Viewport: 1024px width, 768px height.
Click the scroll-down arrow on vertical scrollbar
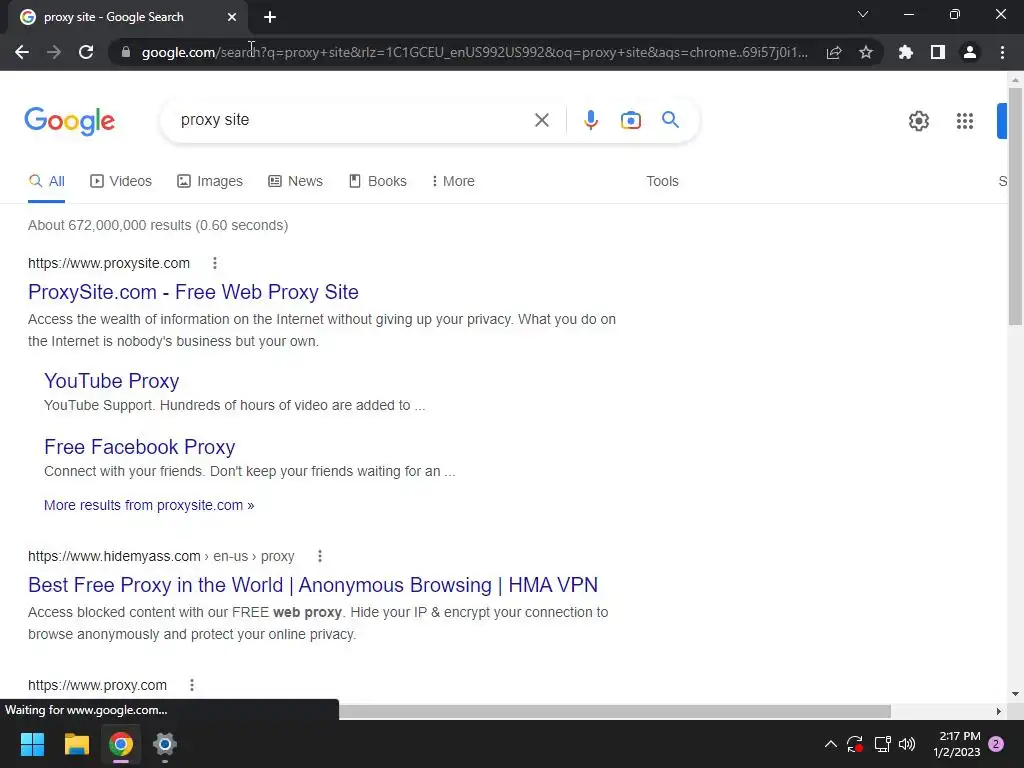[1015, 694]
